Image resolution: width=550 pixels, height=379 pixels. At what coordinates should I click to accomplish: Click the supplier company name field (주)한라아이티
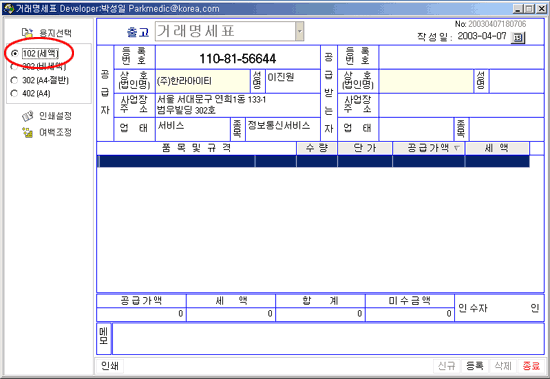[203, 81]
